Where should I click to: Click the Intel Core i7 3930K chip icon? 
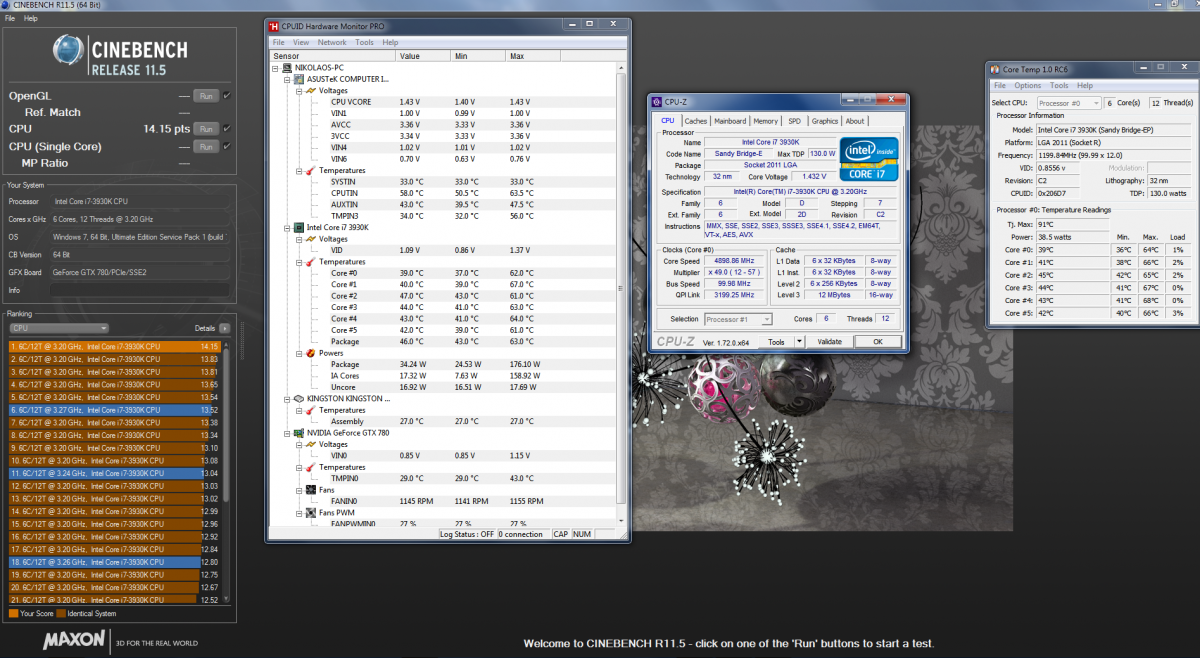(x=299, y=227)
